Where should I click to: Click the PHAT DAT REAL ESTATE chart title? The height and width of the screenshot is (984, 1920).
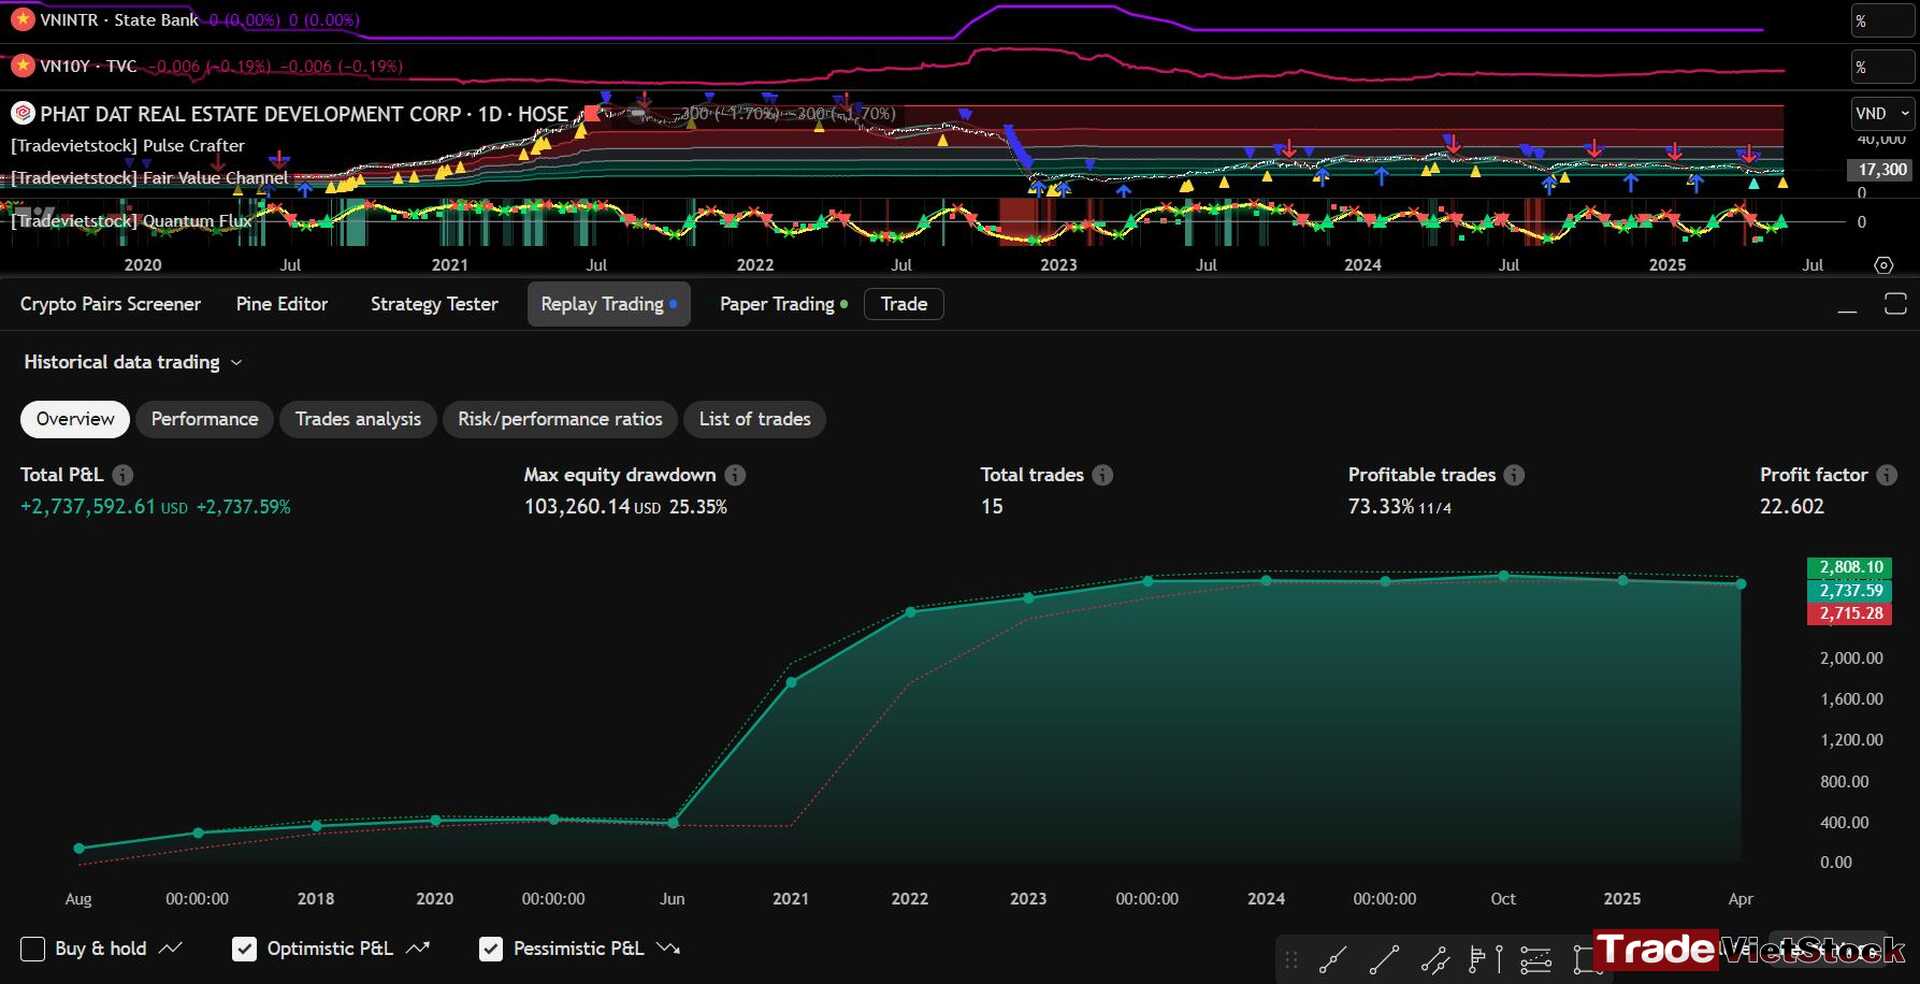tap(304, 114)
